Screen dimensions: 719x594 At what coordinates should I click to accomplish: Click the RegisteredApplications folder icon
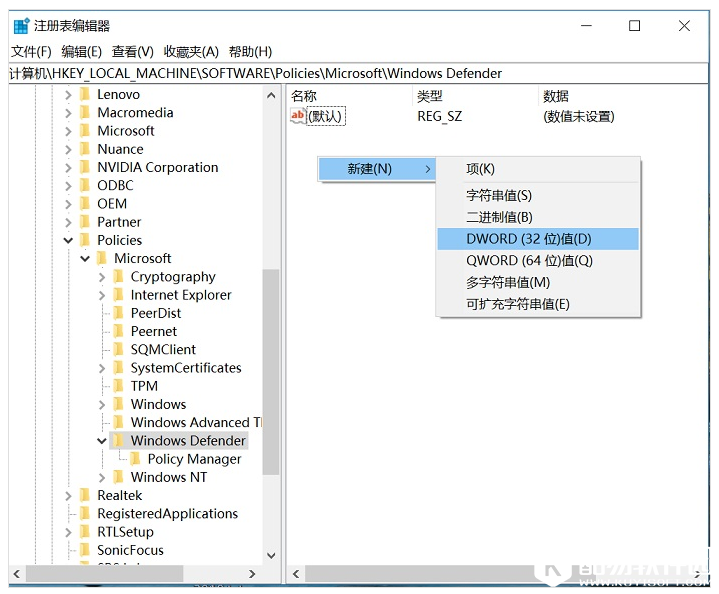[x=85, y=513]
